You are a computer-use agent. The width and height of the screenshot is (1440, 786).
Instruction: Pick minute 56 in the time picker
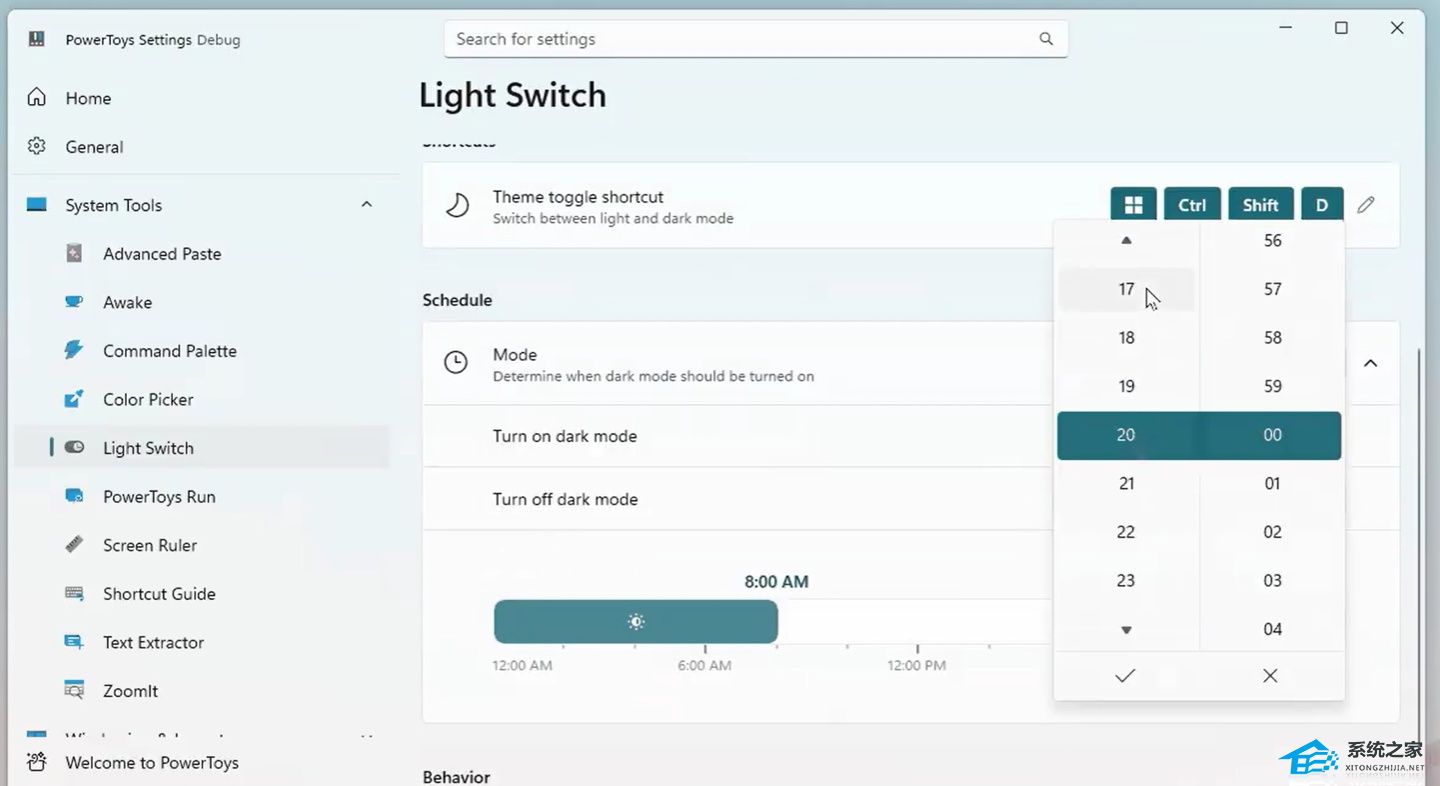1272,240
